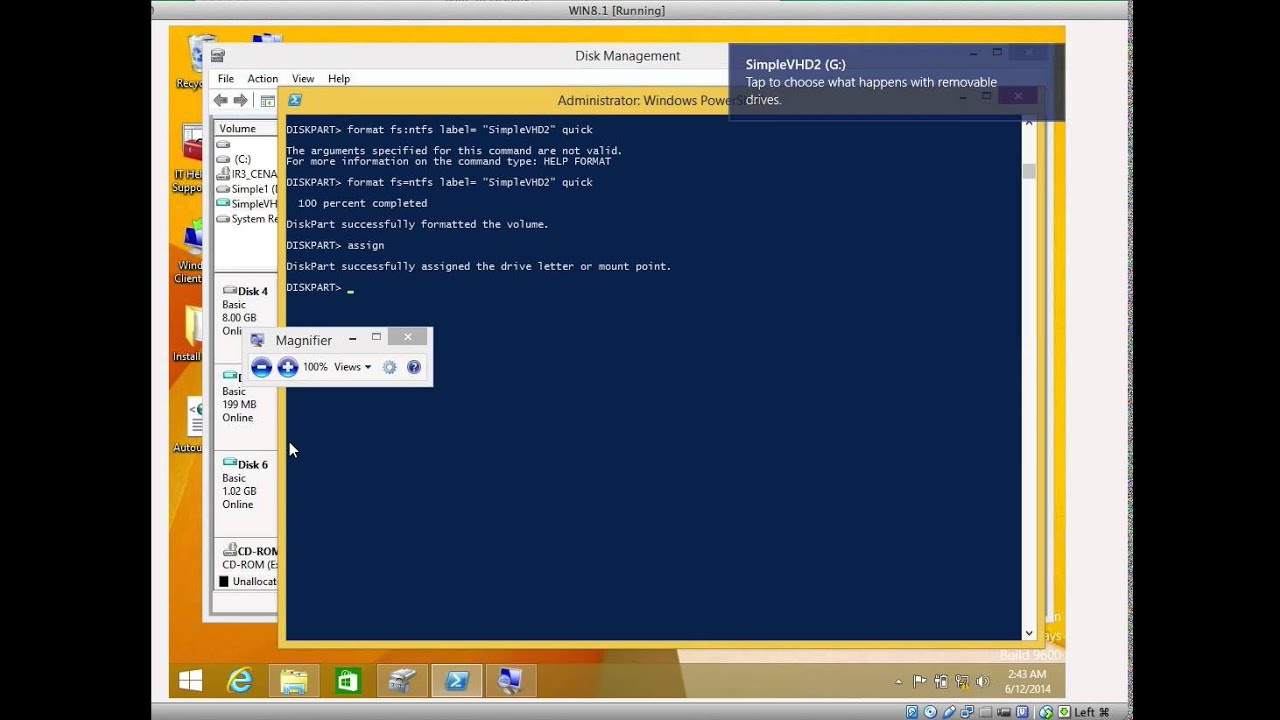Open the Windows Client desktop icon
Image resolution: width=1280 pixels, height=720 pixels.
pos(190,252)
